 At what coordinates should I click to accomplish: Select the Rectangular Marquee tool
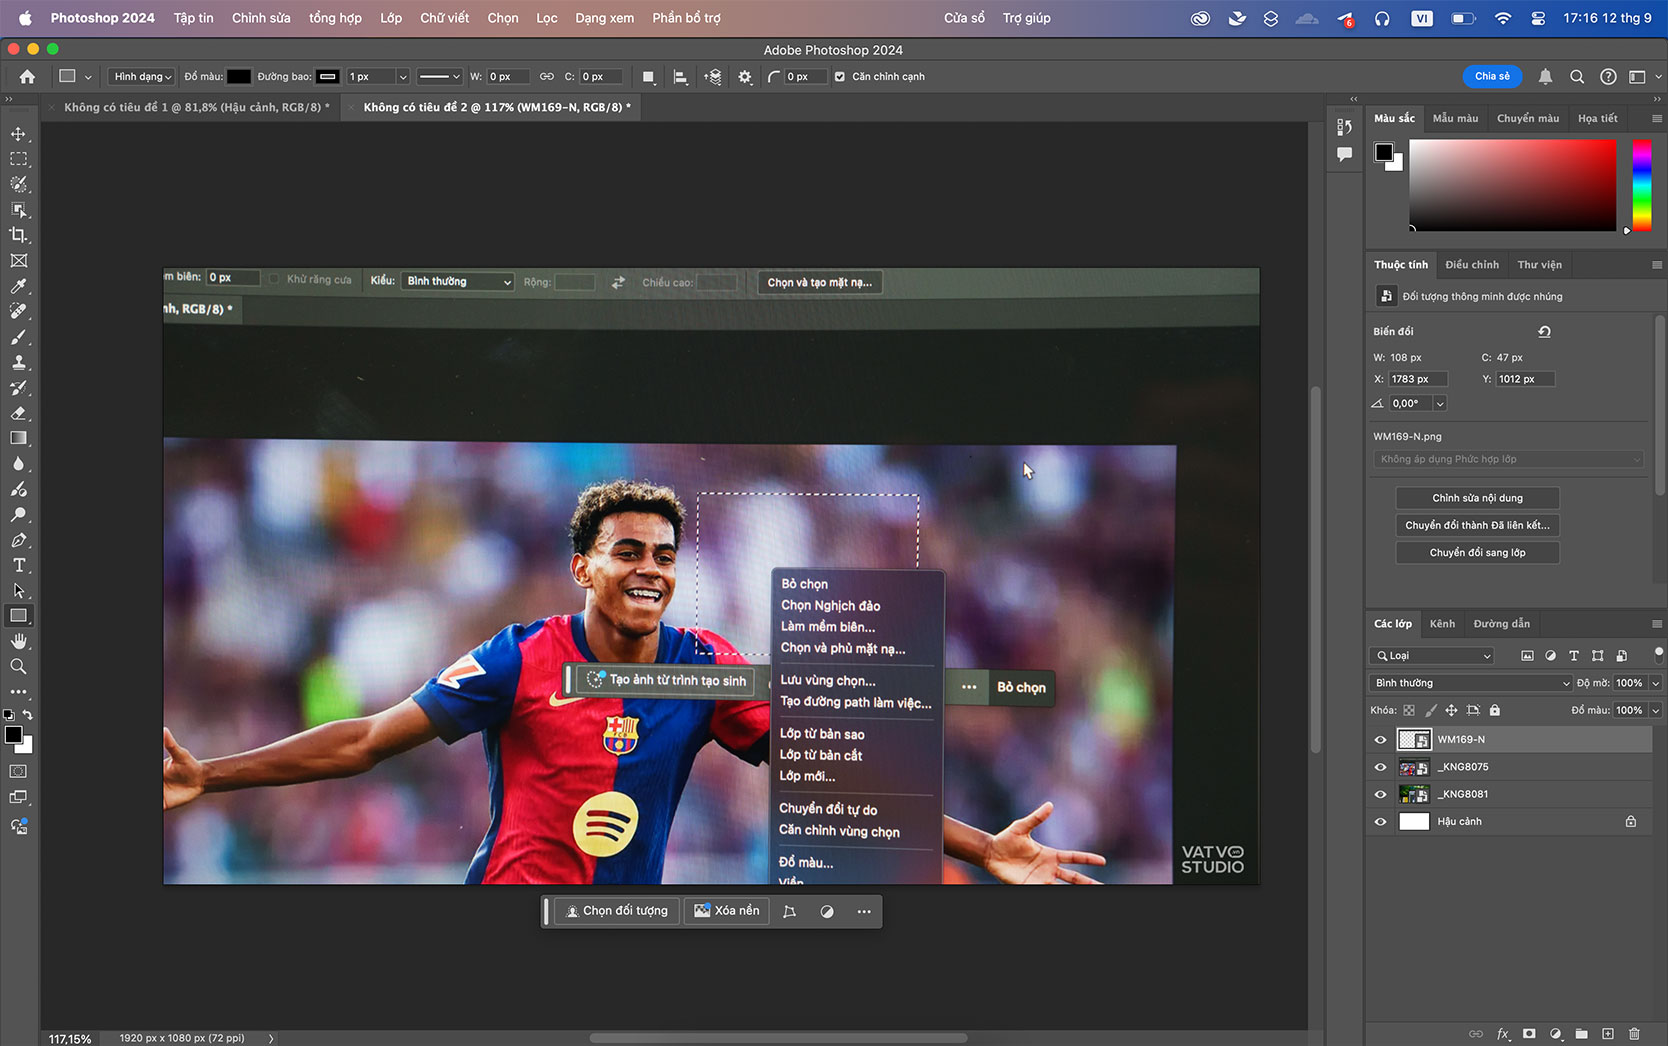pos(18,159)
